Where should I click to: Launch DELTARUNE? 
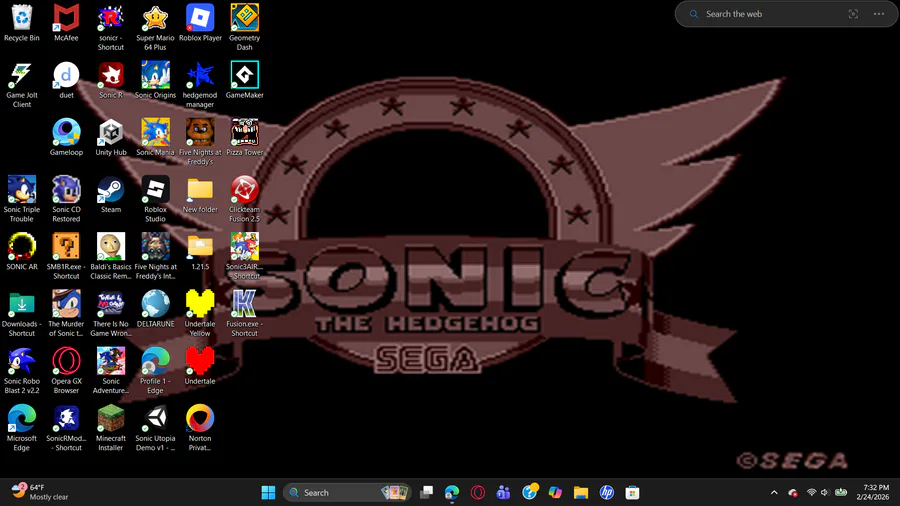156,309
